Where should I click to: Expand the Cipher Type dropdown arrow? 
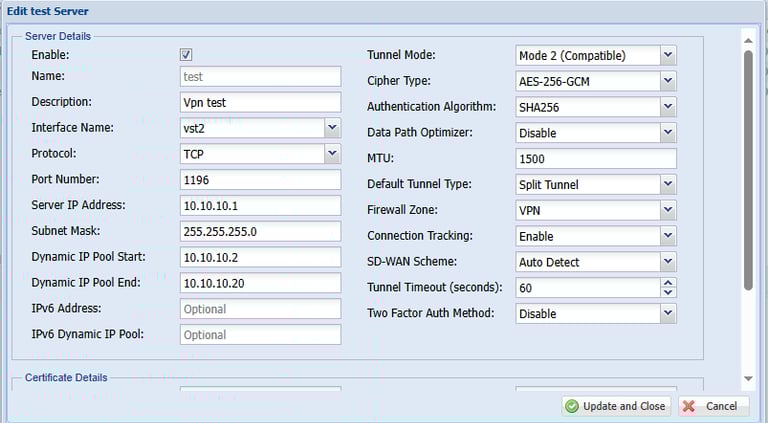tap(668, 81)
